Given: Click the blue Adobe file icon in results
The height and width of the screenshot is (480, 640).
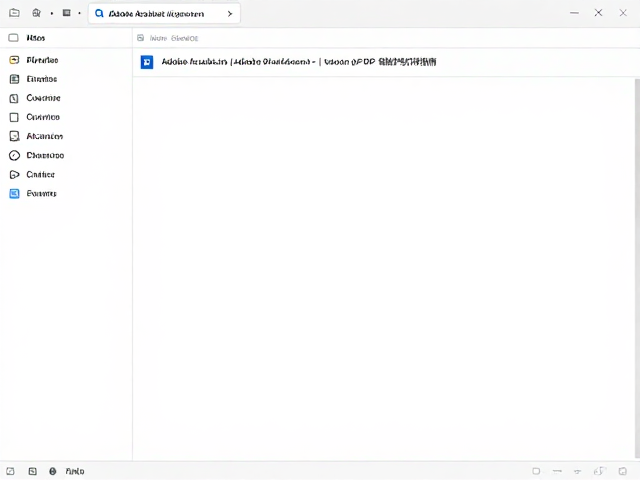Looking at the screenshot, I should [147, 62].
